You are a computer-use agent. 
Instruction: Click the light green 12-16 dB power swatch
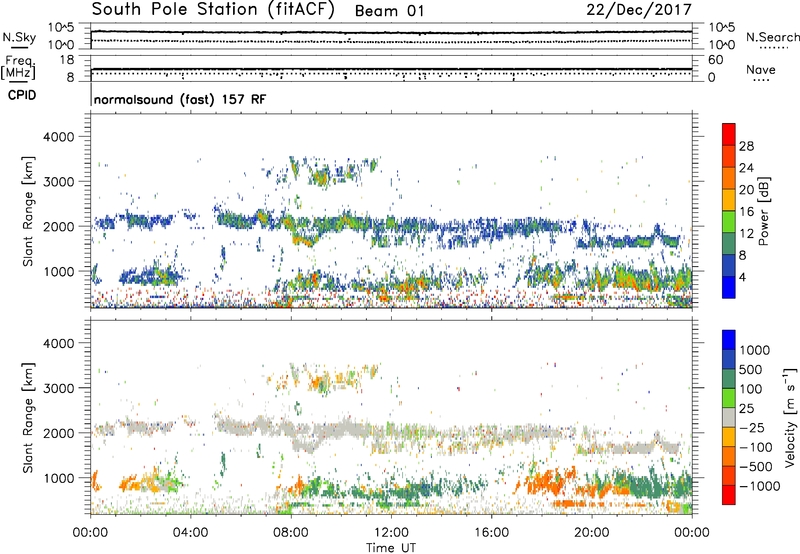click(x=729, y=222)
